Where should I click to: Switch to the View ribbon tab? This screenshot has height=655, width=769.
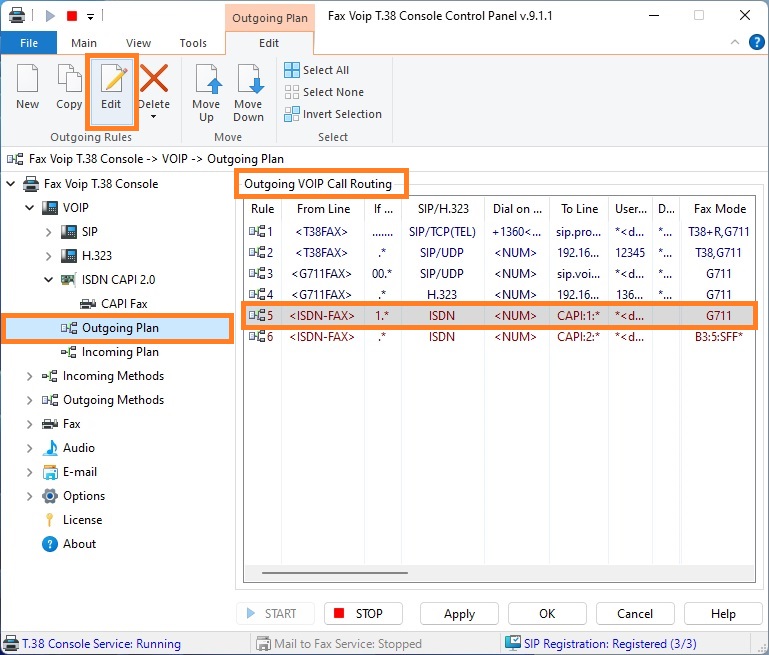(138, 43)
